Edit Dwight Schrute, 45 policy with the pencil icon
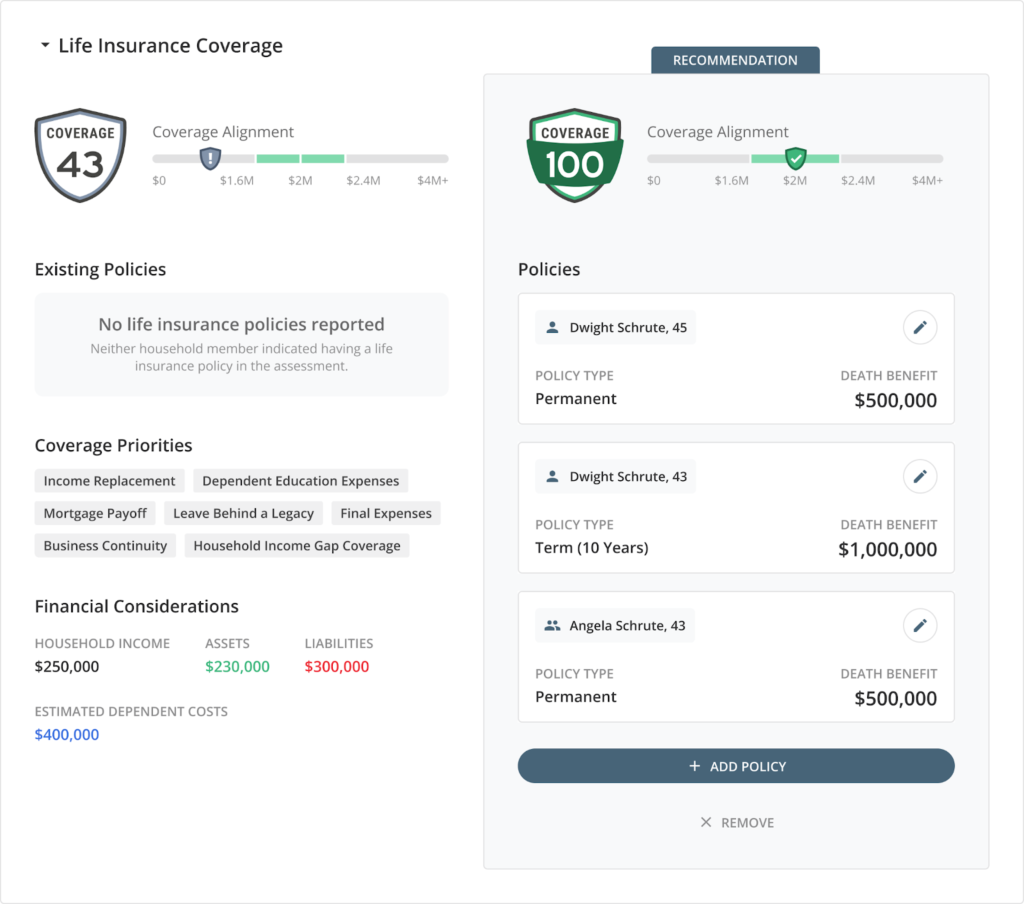The image size is (1024, 904). (920, 327)
